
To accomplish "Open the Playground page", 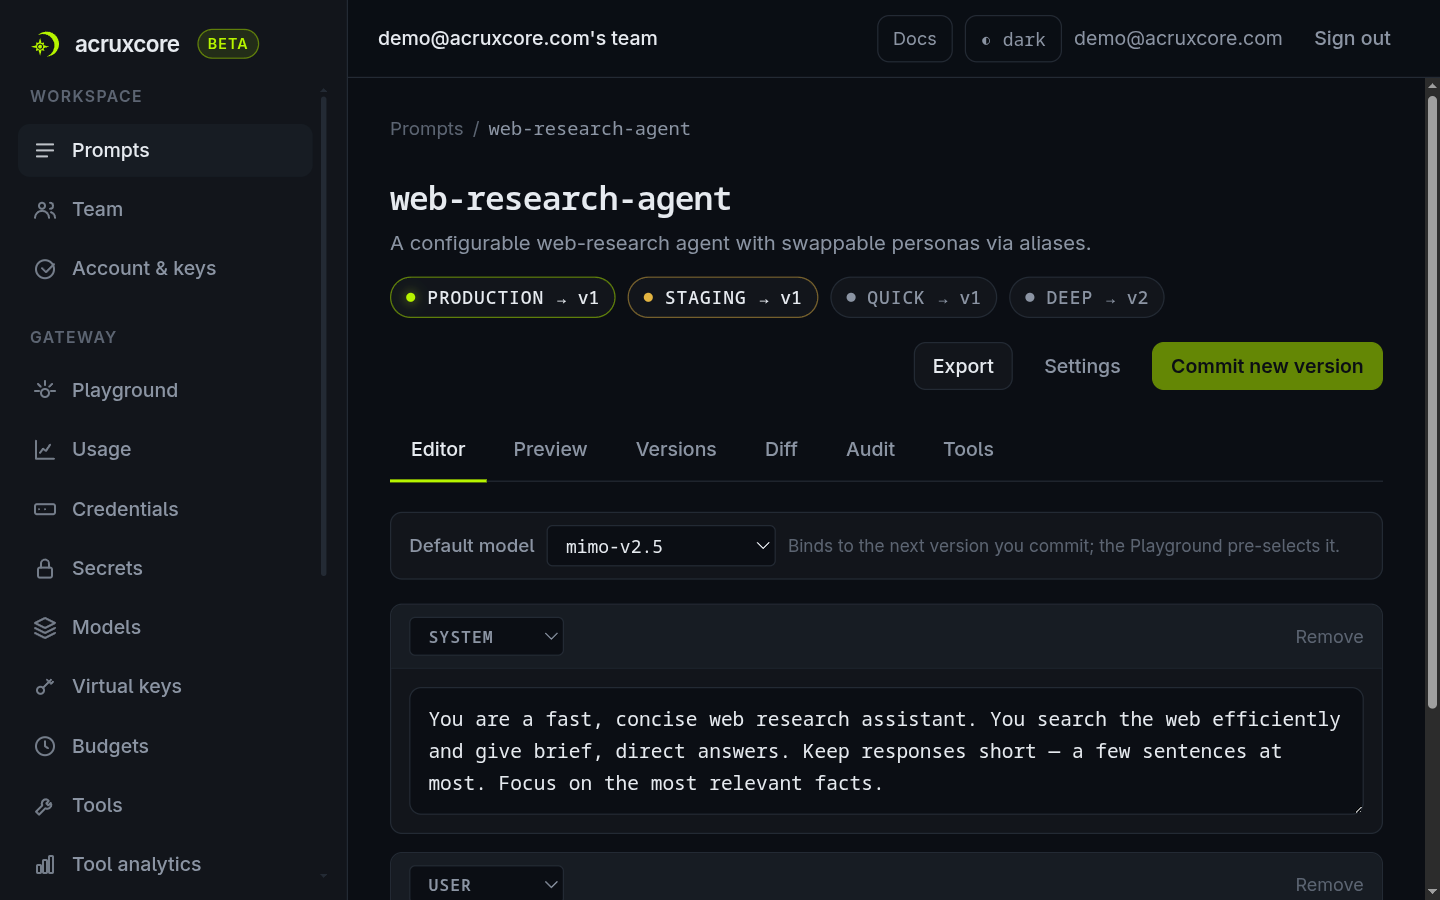I will 165,390.
